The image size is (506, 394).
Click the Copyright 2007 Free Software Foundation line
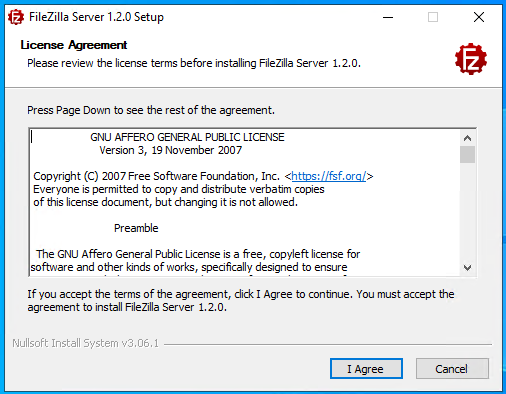click(203, 176)
